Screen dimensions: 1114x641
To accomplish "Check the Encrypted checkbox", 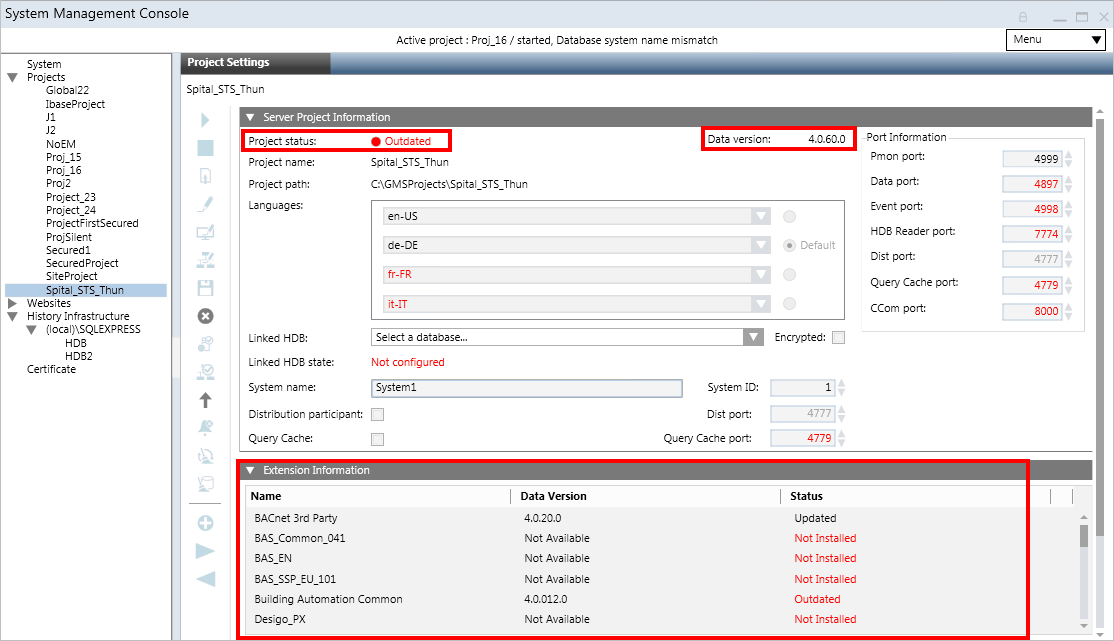I will 838,338.
